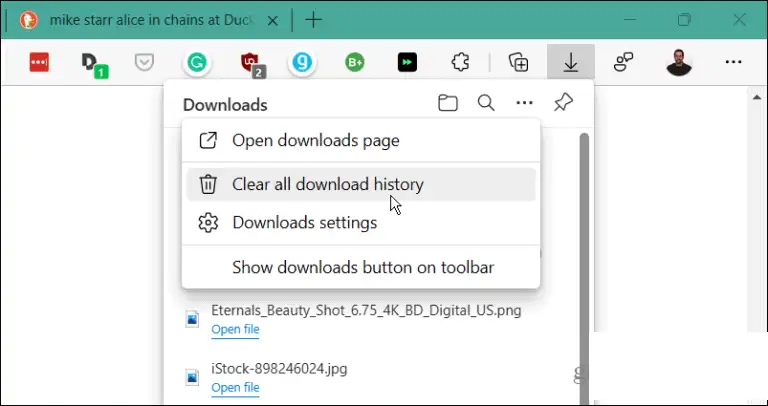Search downloads with the magnifier icon
This screenshot has height=406, width=768.
[486, 103]
